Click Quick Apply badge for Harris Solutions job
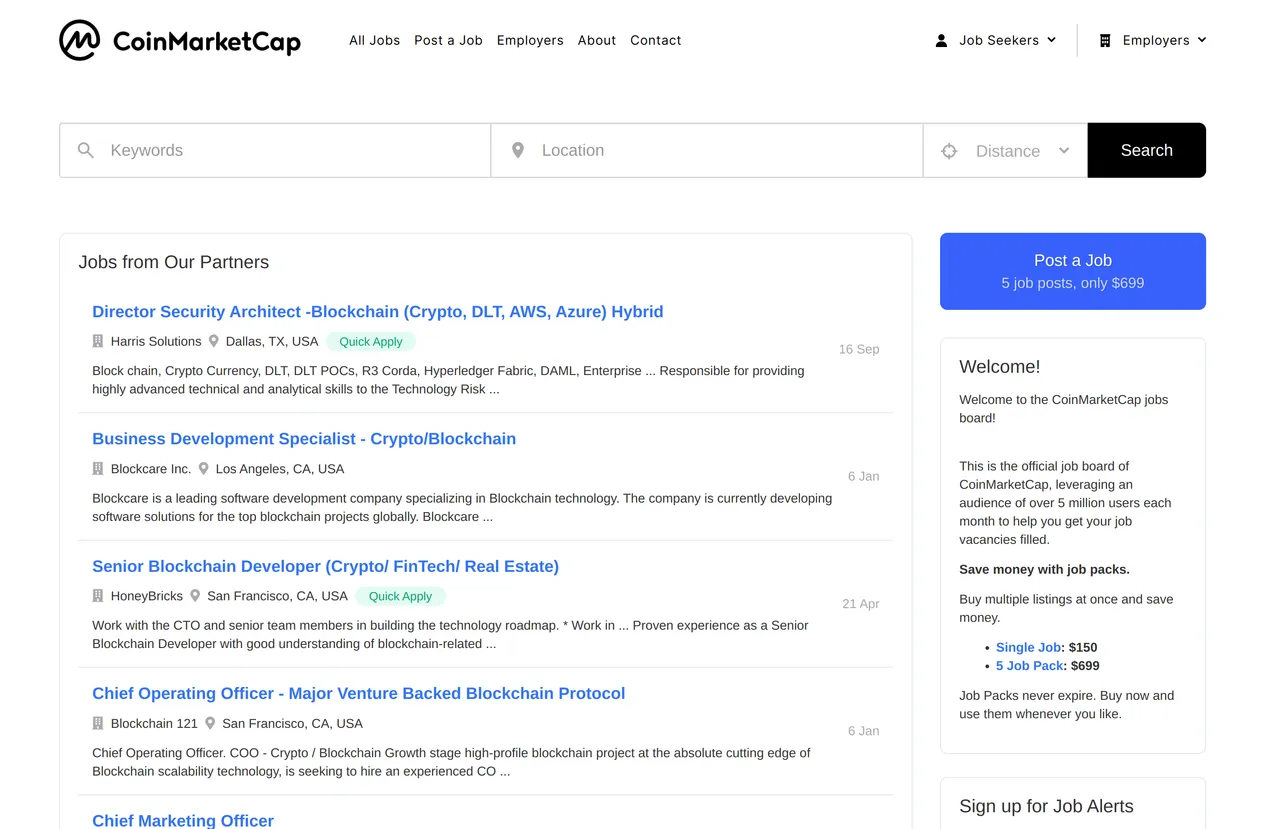The height and width of the screenshot is (829, 1280). pyautogui.click(x=371, y=341)
